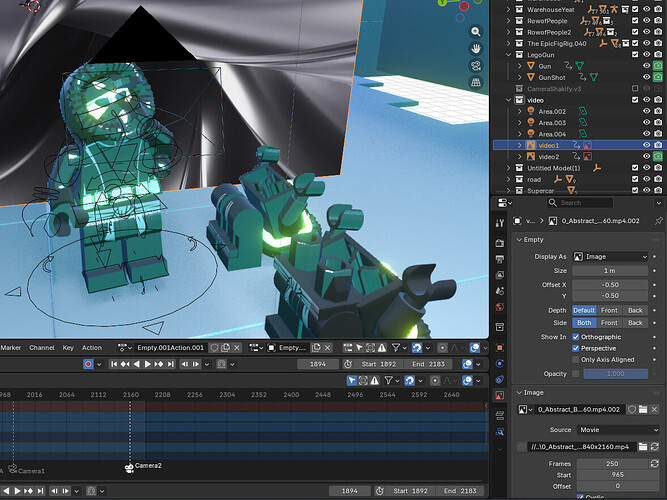Refresh the Frames count
Viewport: 667px width, 500px height.
(x=655, y=463)
